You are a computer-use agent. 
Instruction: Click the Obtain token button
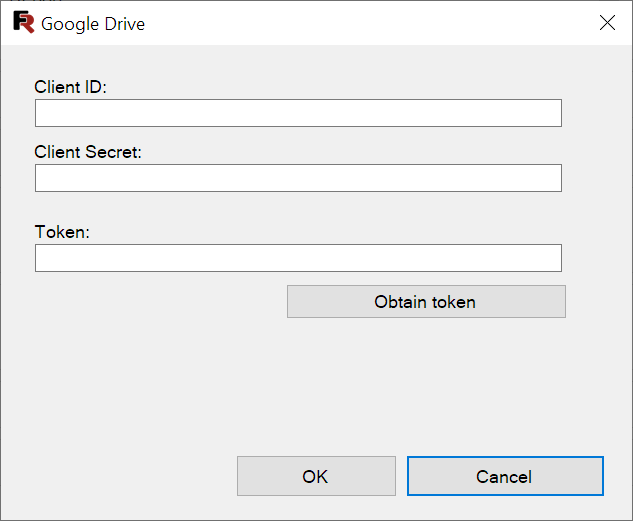(426, 301)
